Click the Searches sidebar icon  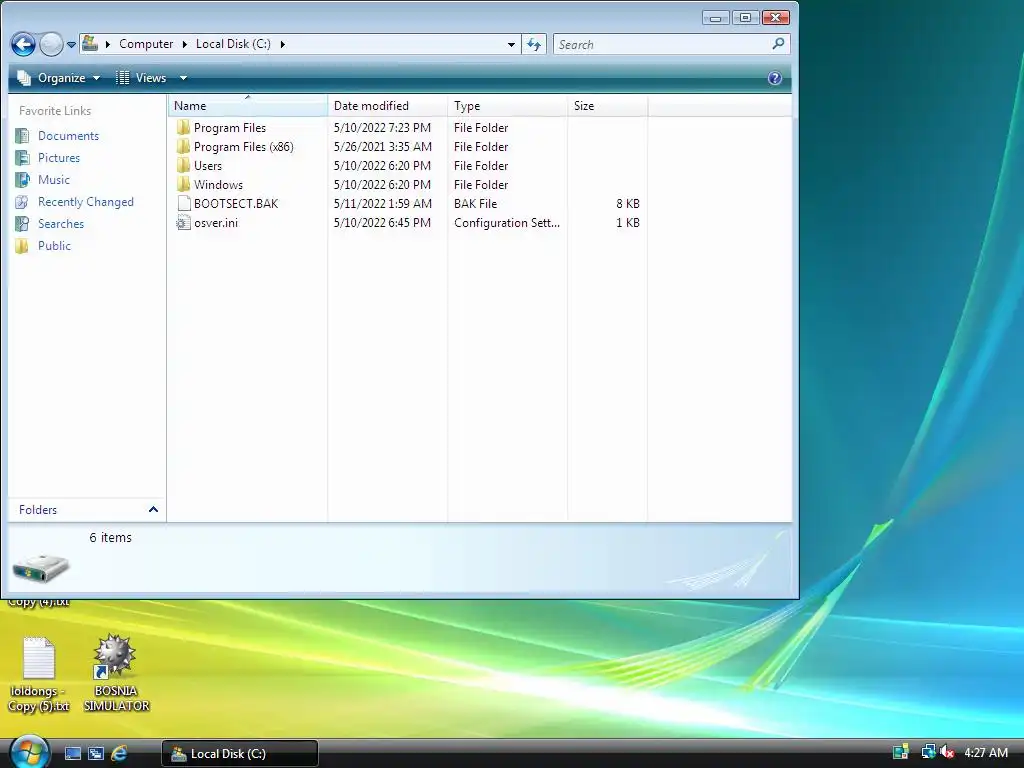tap(22, 224)
